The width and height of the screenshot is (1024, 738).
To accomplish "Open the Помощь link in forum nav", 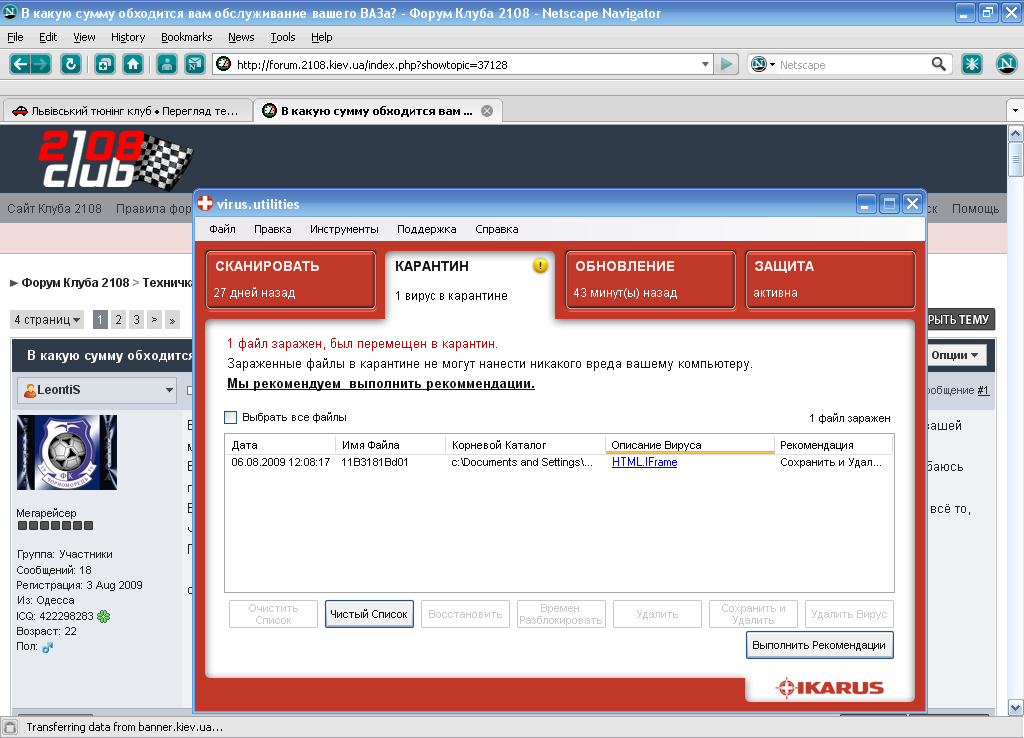I will pos(975,208).
